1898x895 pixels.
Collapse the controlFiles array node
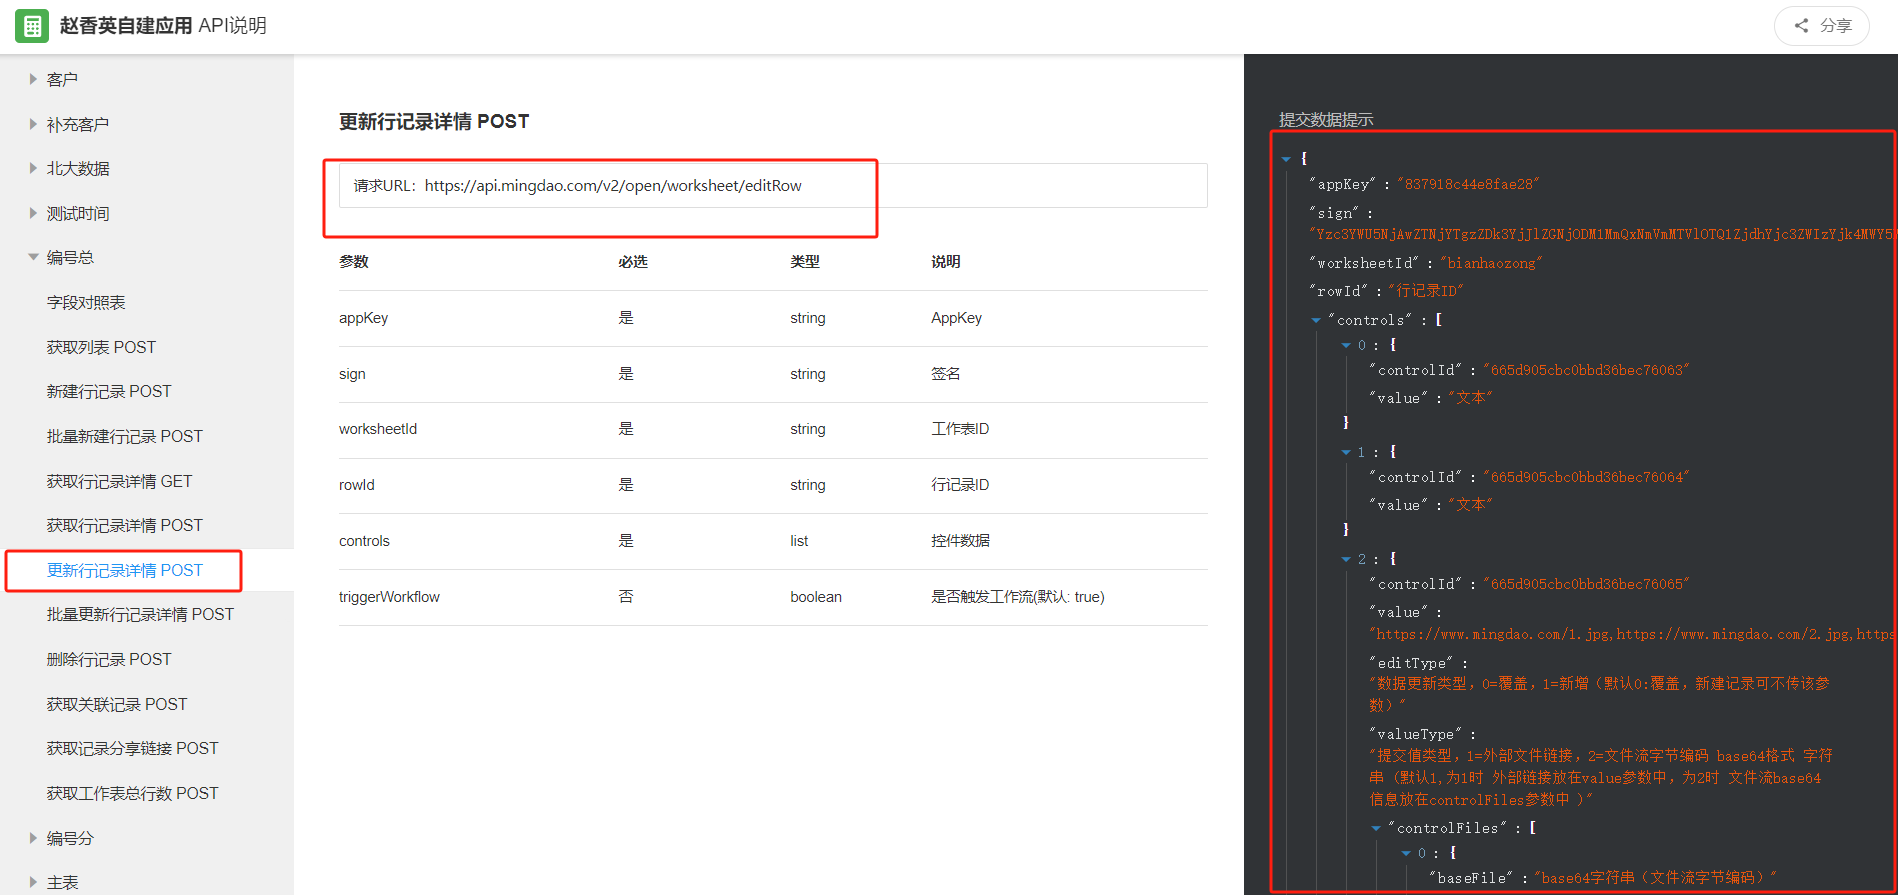tap(1376, 829)
